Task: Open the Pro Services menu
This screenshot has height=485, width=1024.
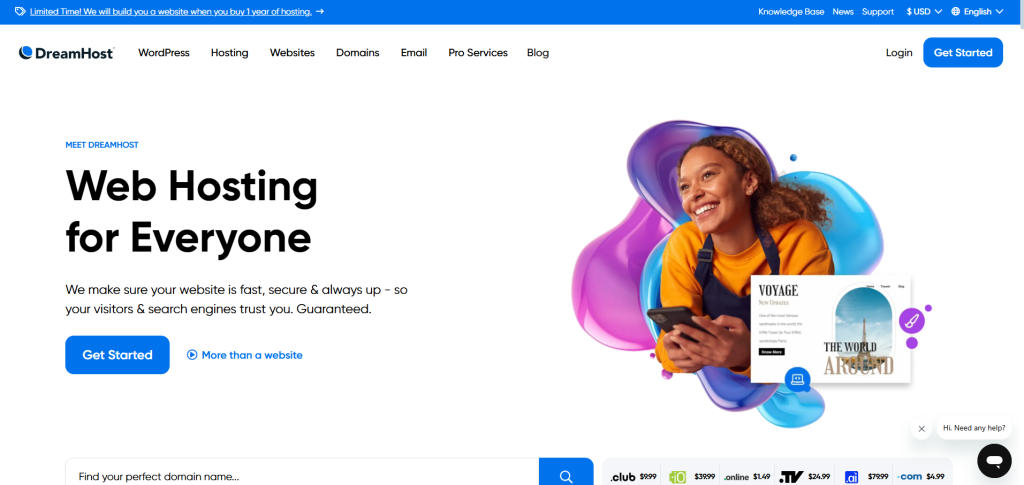Action: 478,53
